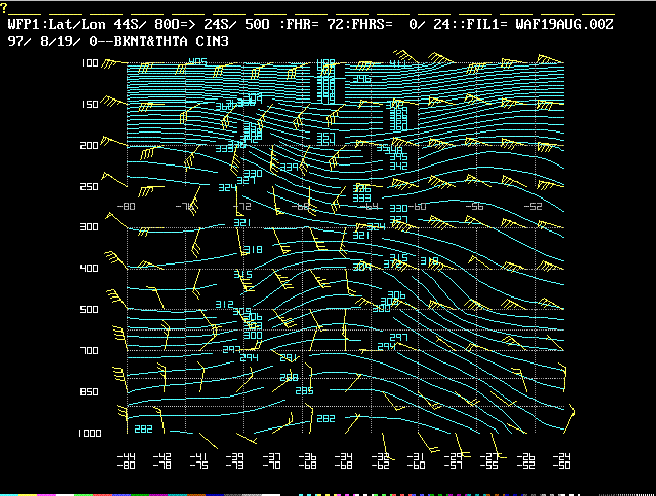Click the 400 pressure level label
656x496 pixels.
point(89,268)
